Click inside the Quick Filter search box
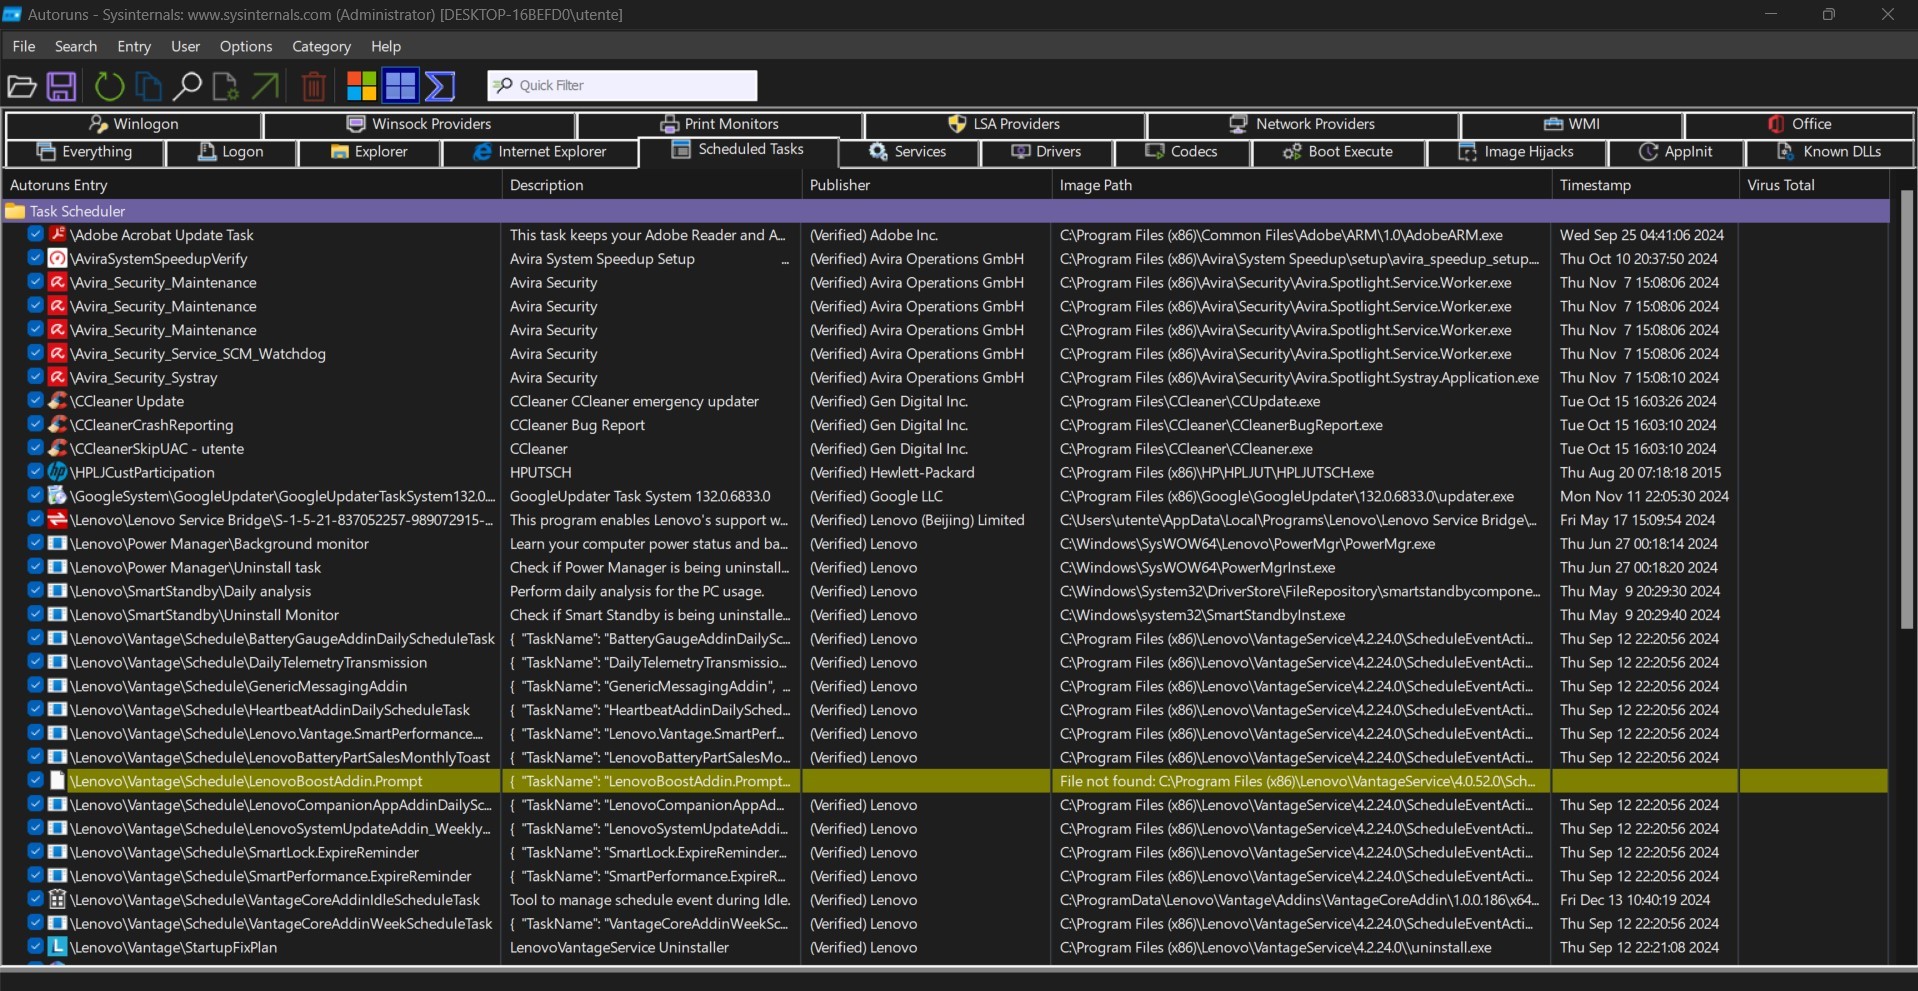This screenshot has height=991, width=1918. click(634, 86)
